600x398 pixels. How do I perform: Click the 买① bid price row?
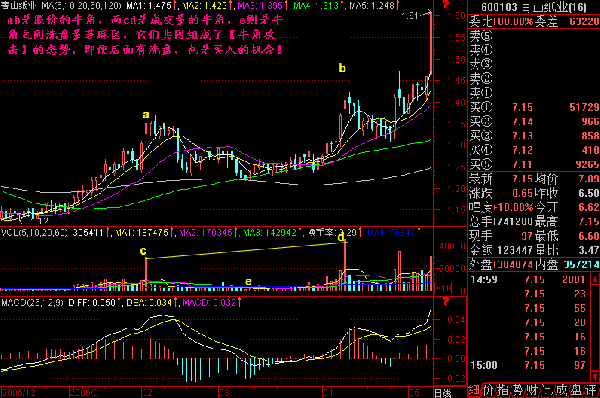point(534,107)
